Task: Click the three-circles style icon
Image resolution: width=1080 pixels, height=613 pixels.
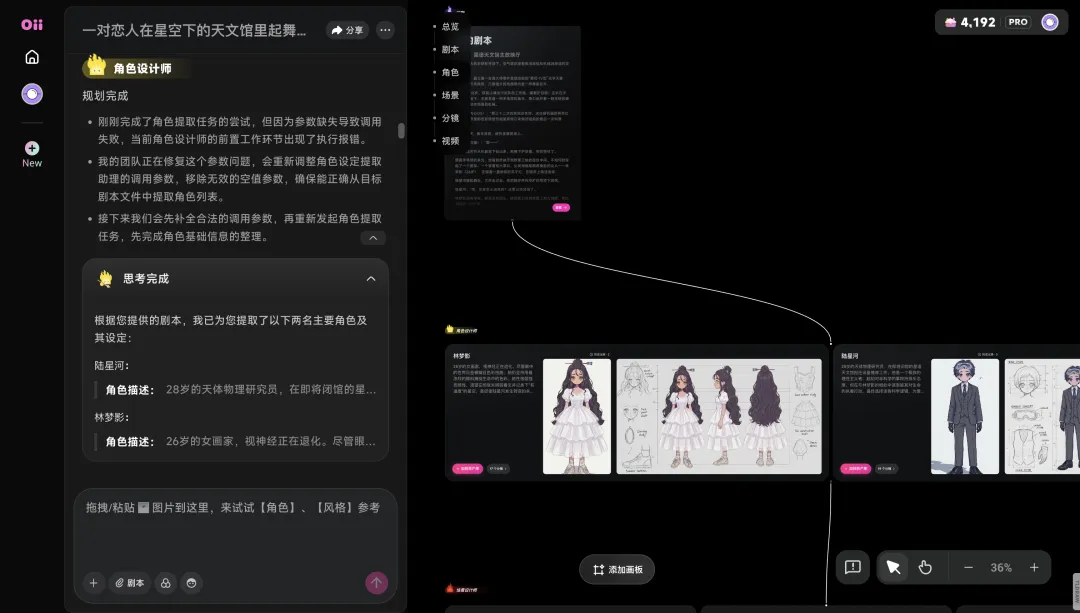Action: 165,583
